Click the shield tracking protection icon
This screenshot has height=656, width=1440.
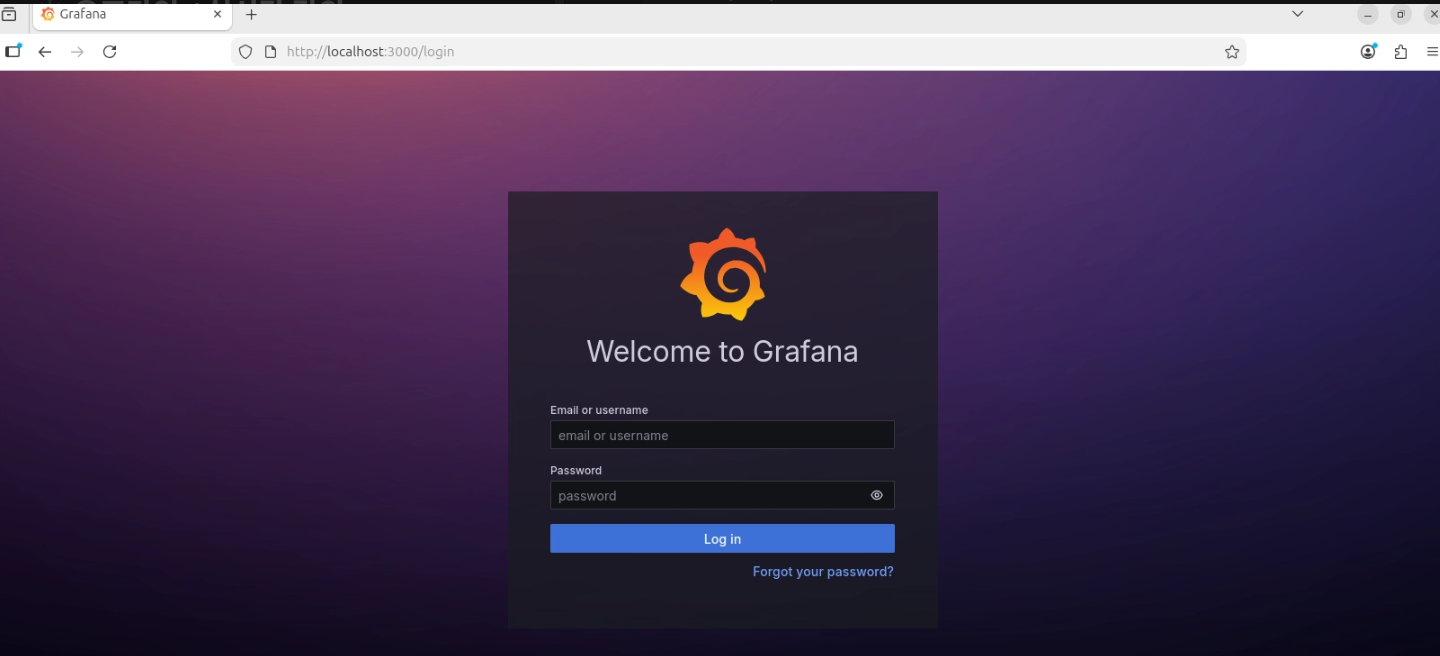[246, 52]
